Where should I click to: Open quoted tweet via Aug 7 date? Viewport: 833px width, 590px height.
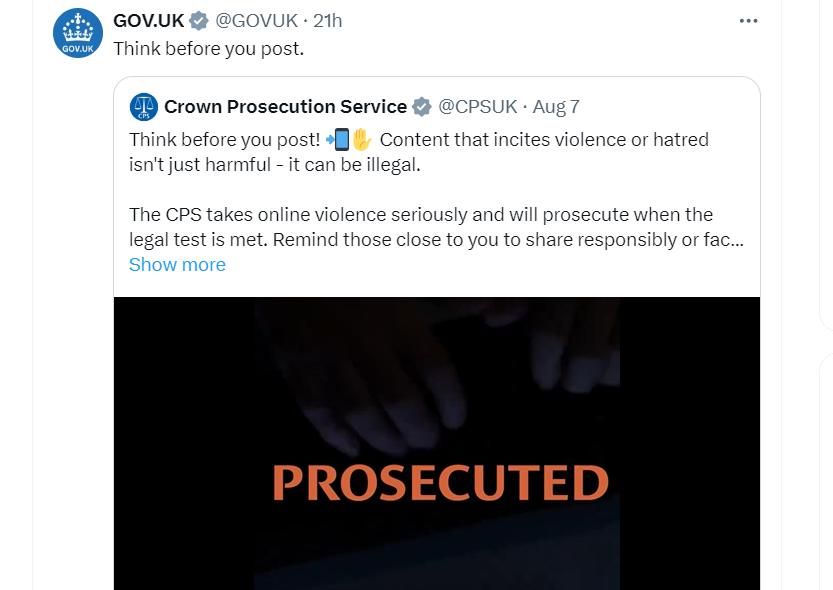[x=556, y=107]
